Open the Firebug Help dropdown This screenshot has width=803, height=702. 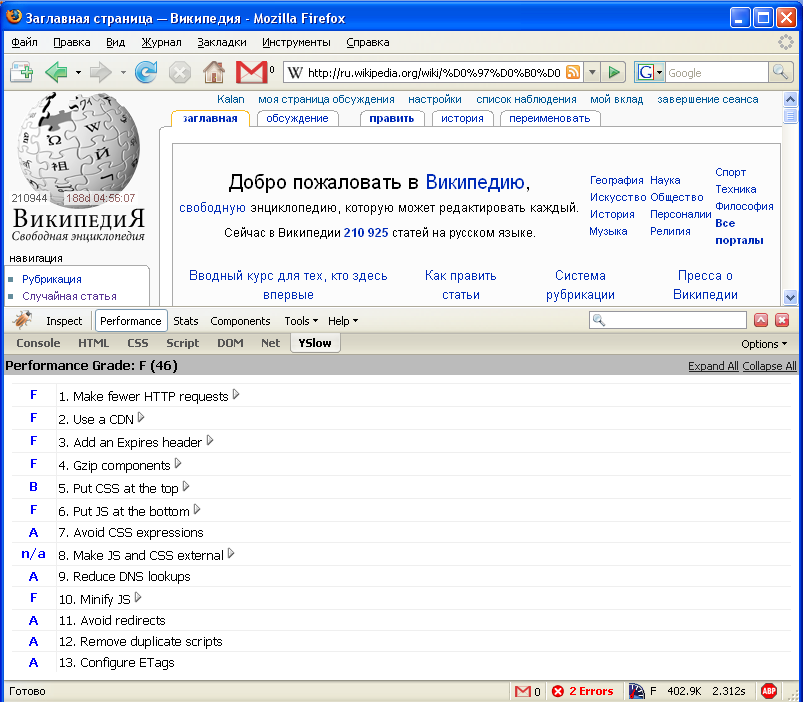(x=343, y=321)
